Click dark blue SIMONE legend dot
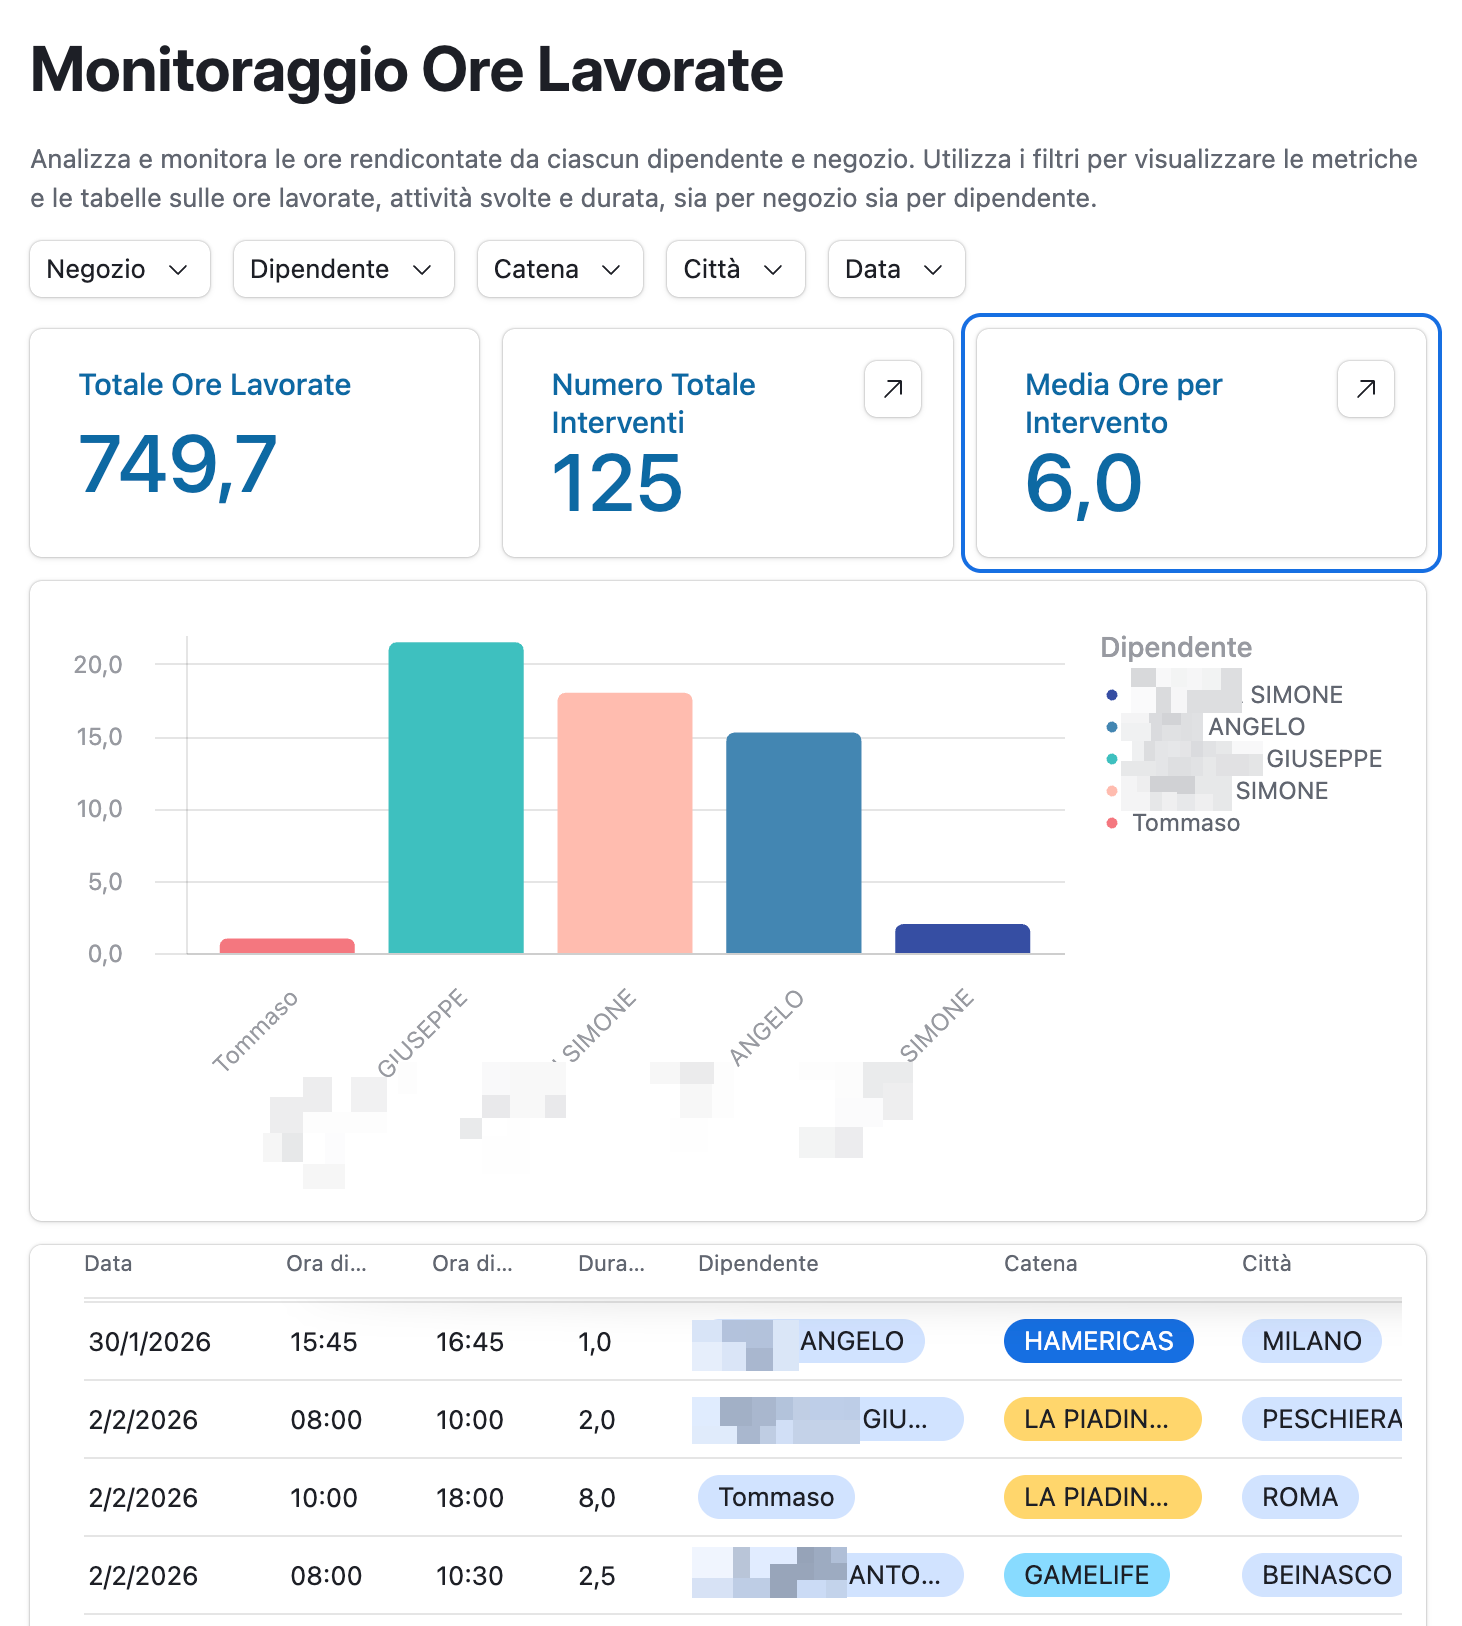The width and height of the screenshot is (1462, 1626). (x=1112, y=695)
